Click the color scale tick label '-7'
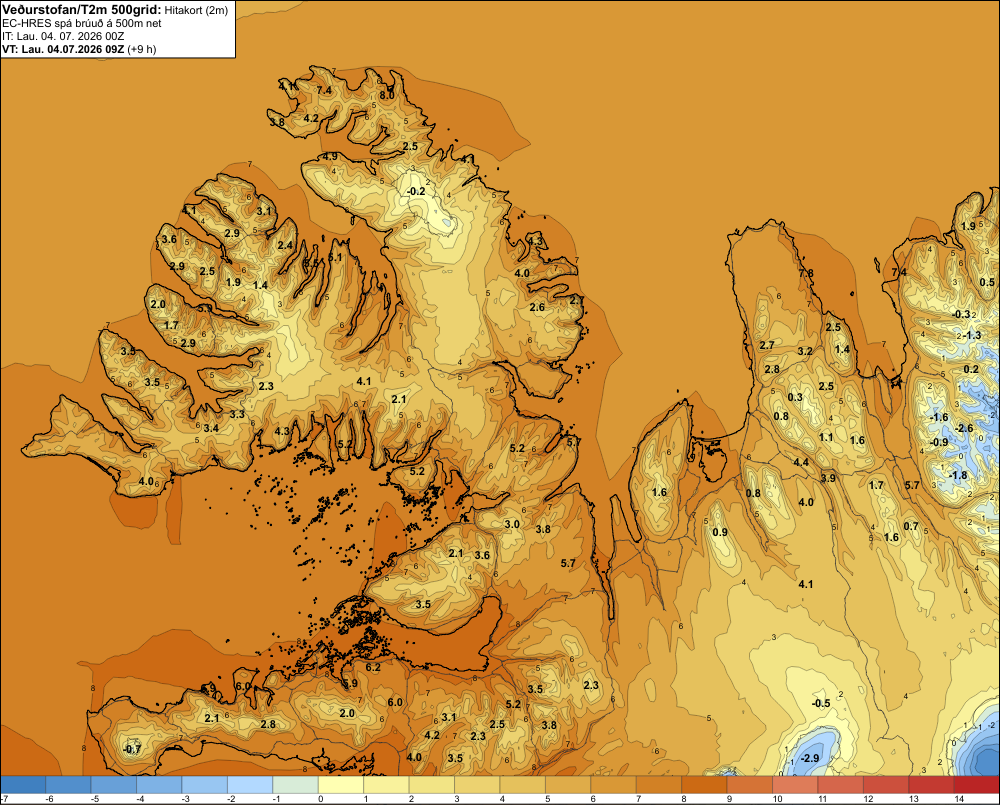1000x805 pixels. point(4,799)
